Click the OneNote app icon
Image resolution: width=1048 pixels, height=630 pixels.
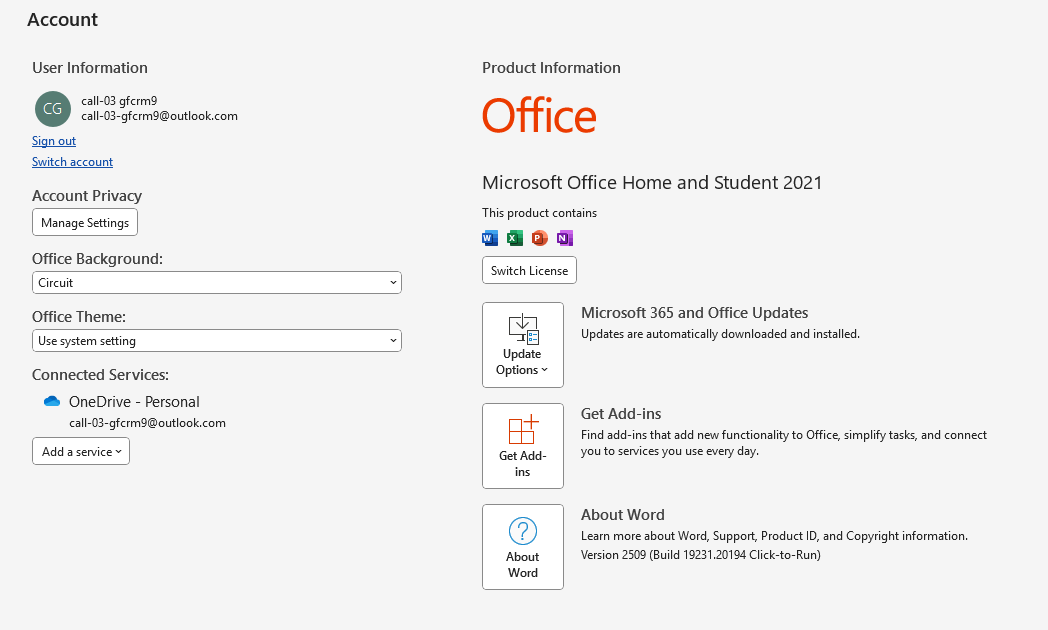tap(565, 238)
